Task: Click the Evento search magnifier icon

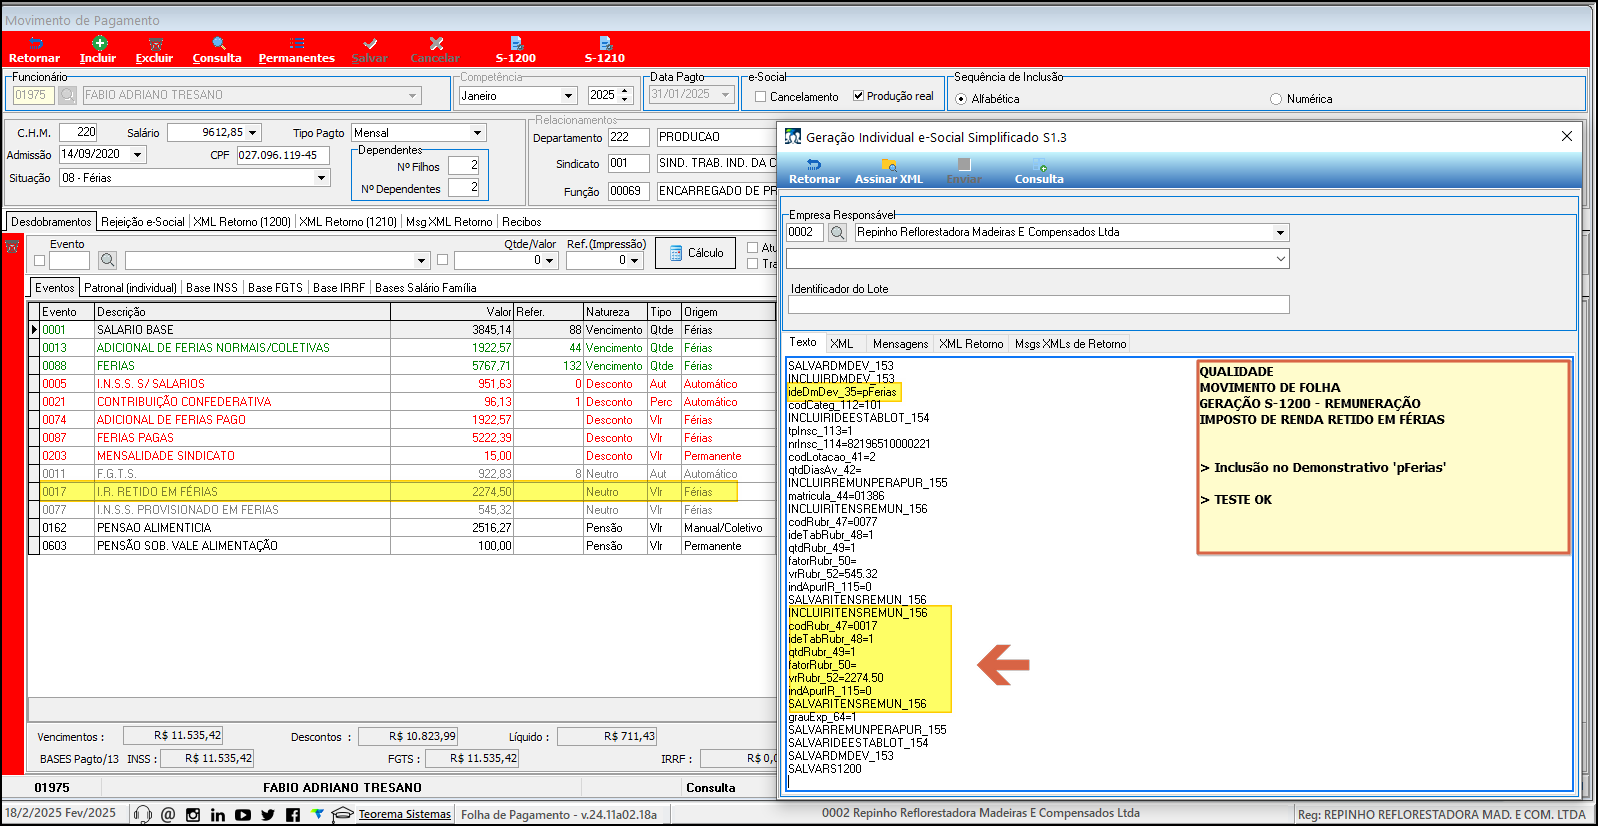Action: coord(107,260)
